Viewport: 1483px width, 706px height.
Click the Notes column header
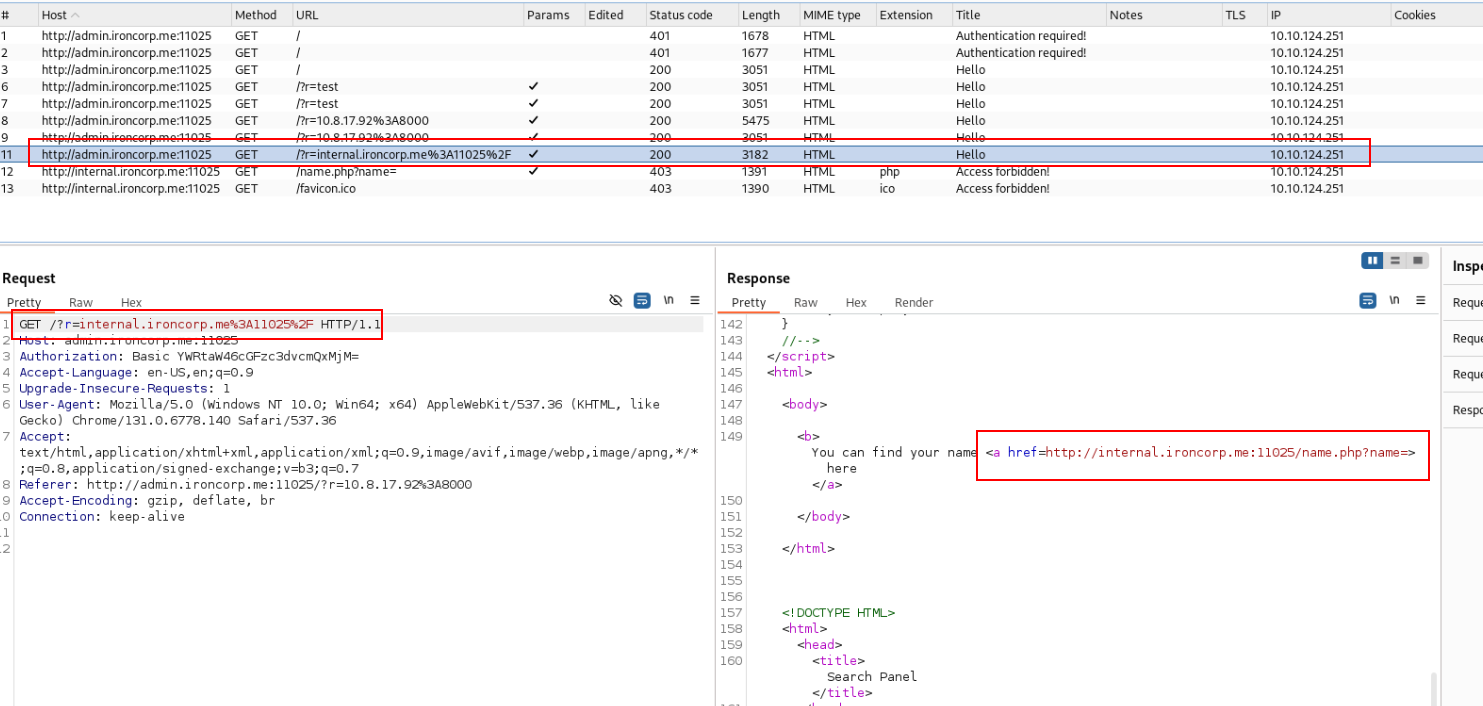pyautogui.click(x=1163, y=15)
